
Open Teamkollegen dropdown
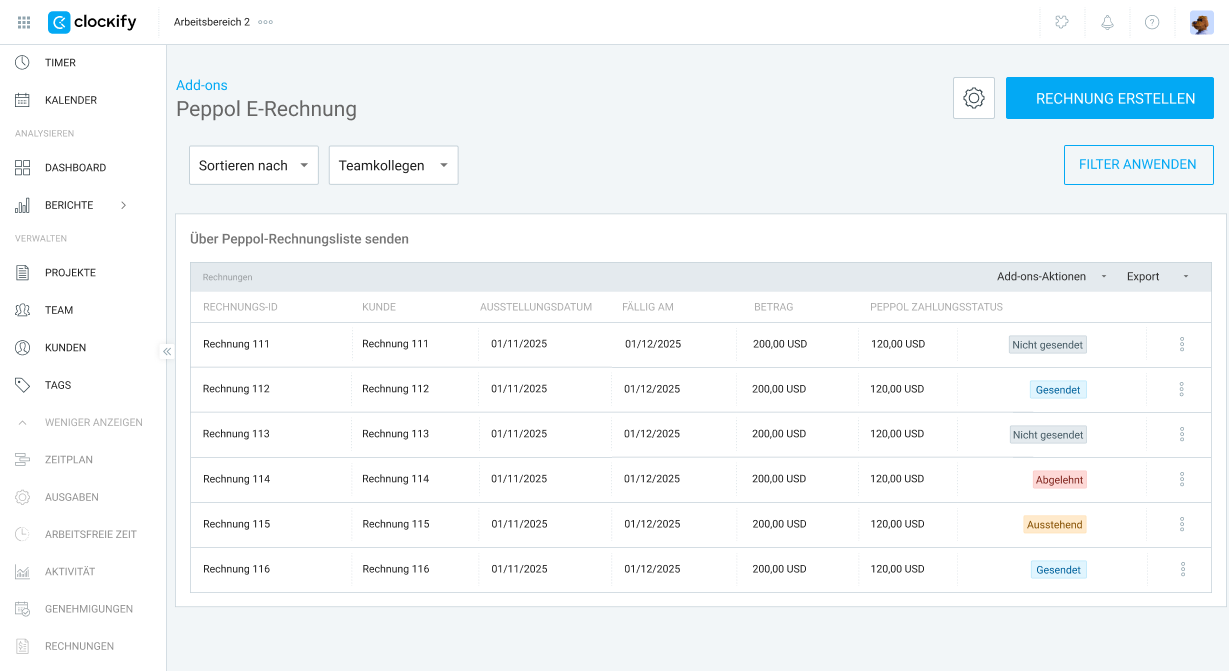394,166
